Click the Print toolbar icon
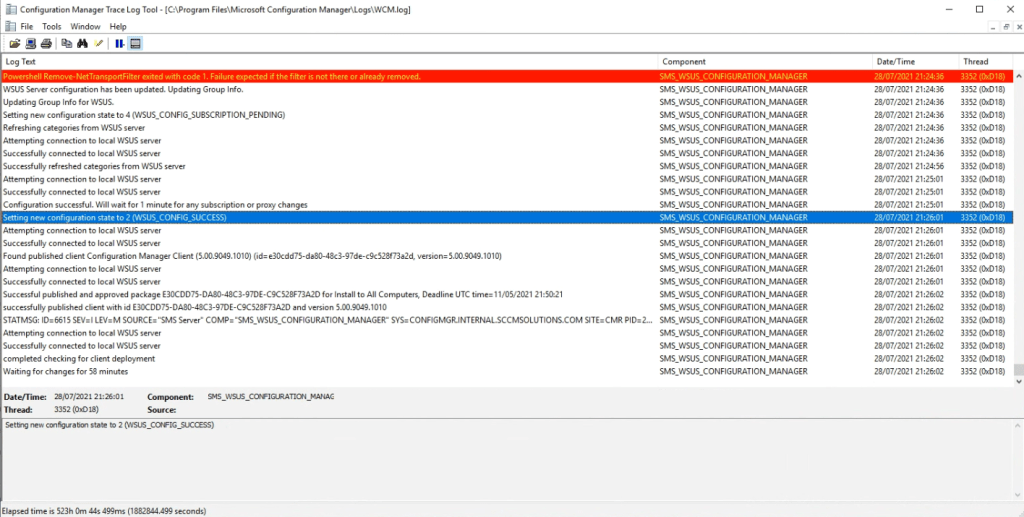The height and width of the screenshot is (517, 1024). click(x=46, y=43)
